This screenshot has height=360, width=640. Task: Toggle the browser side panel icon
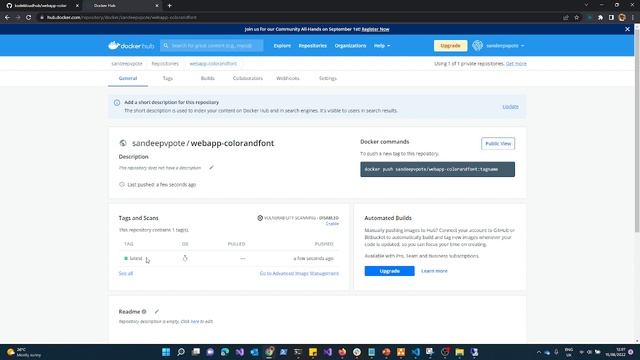(x=611, y=18)
